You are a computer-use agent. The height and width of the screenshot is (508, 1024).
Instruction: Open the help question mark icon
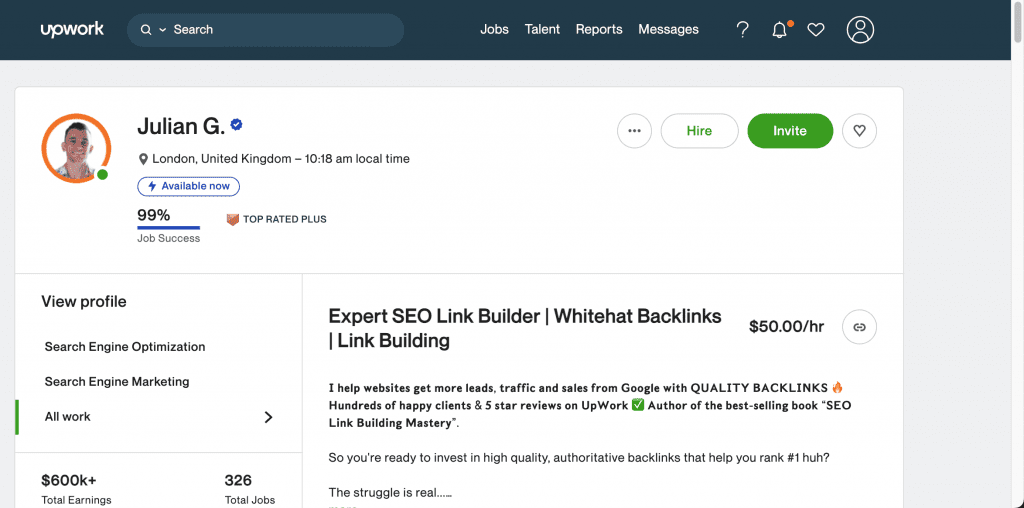(x=742, y=29)
